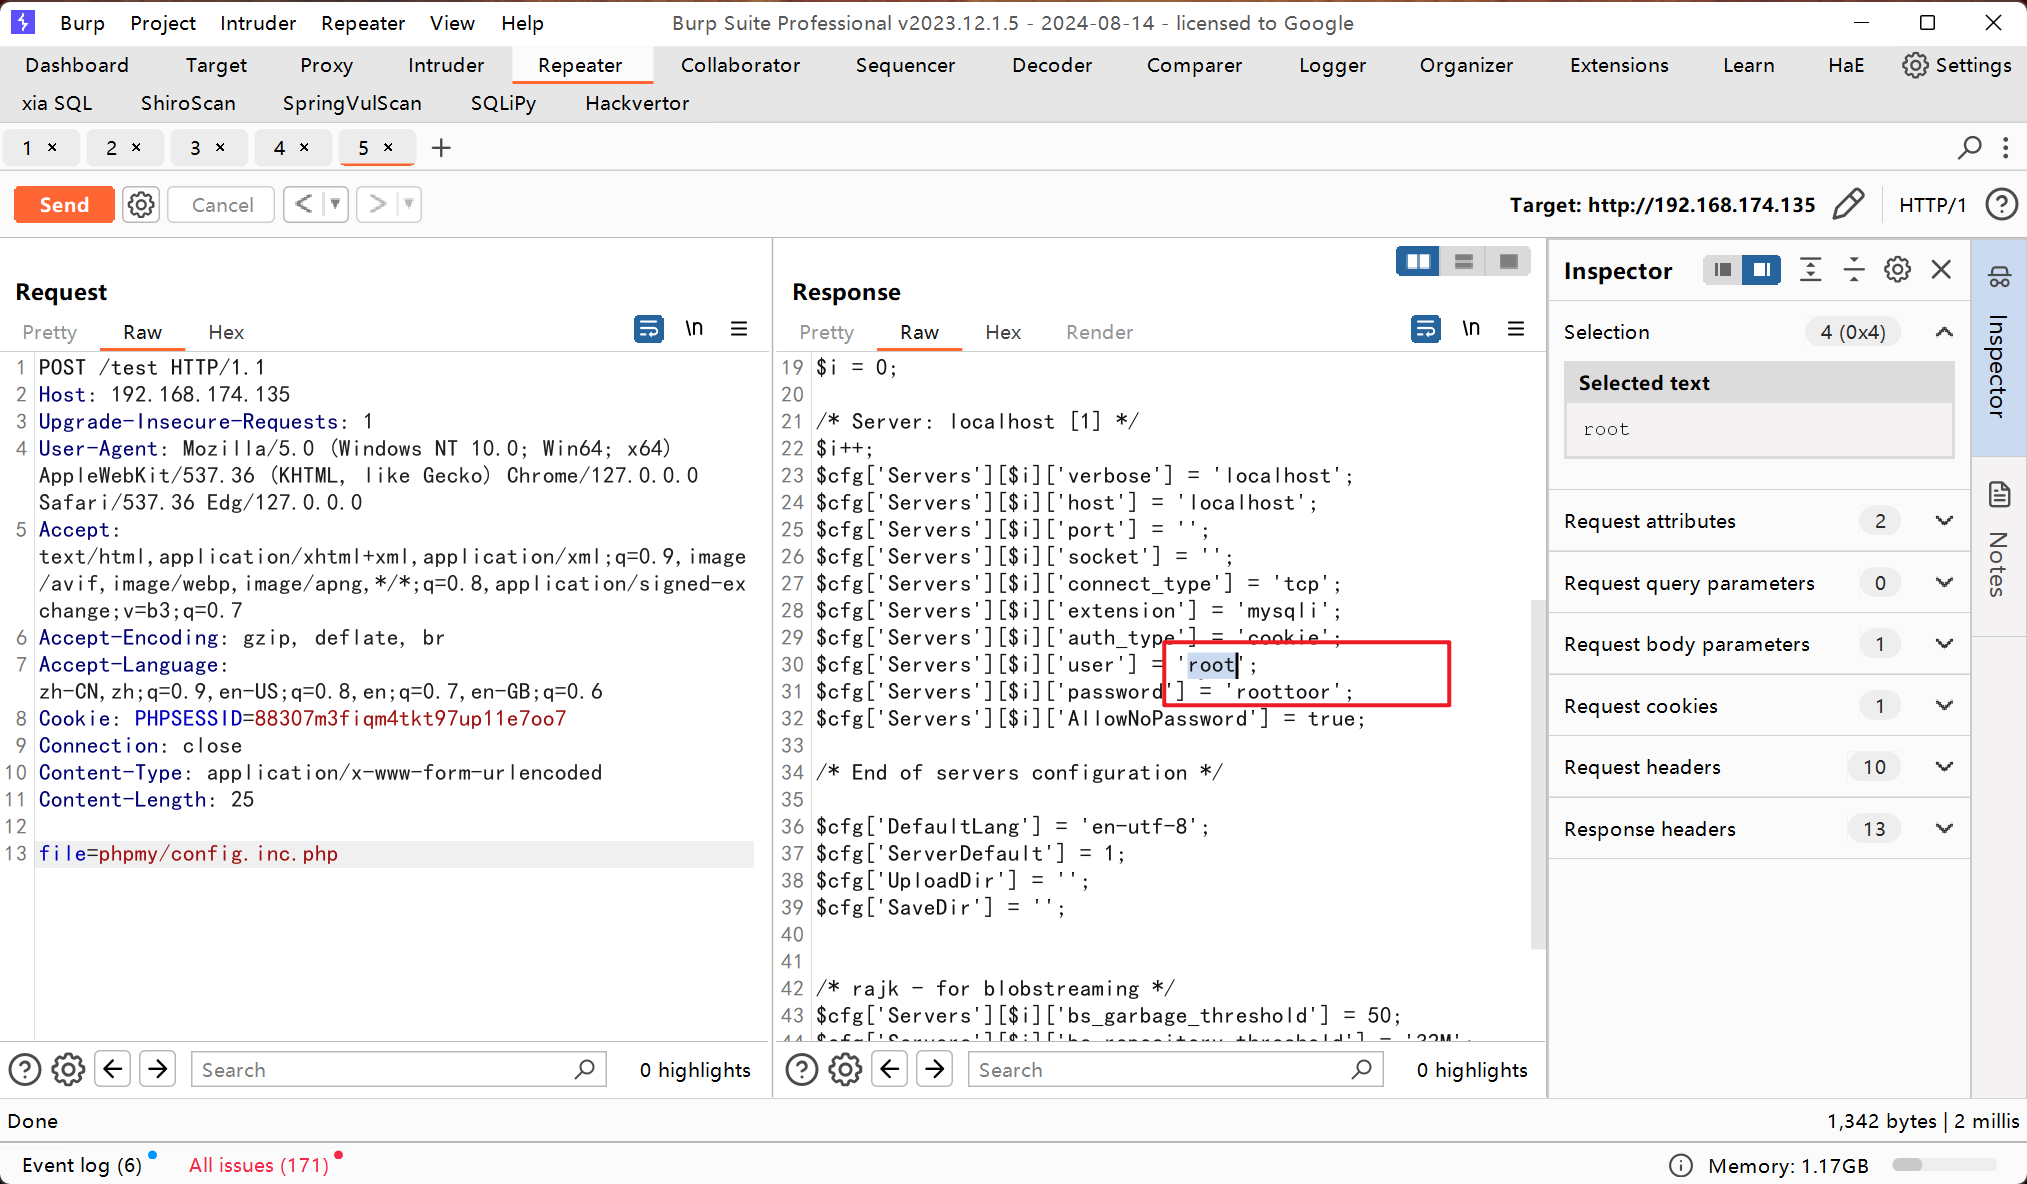This screenshot has height=1184, width=2027.
Task: Jump to next Response search match
Action: coord(935,1070)
